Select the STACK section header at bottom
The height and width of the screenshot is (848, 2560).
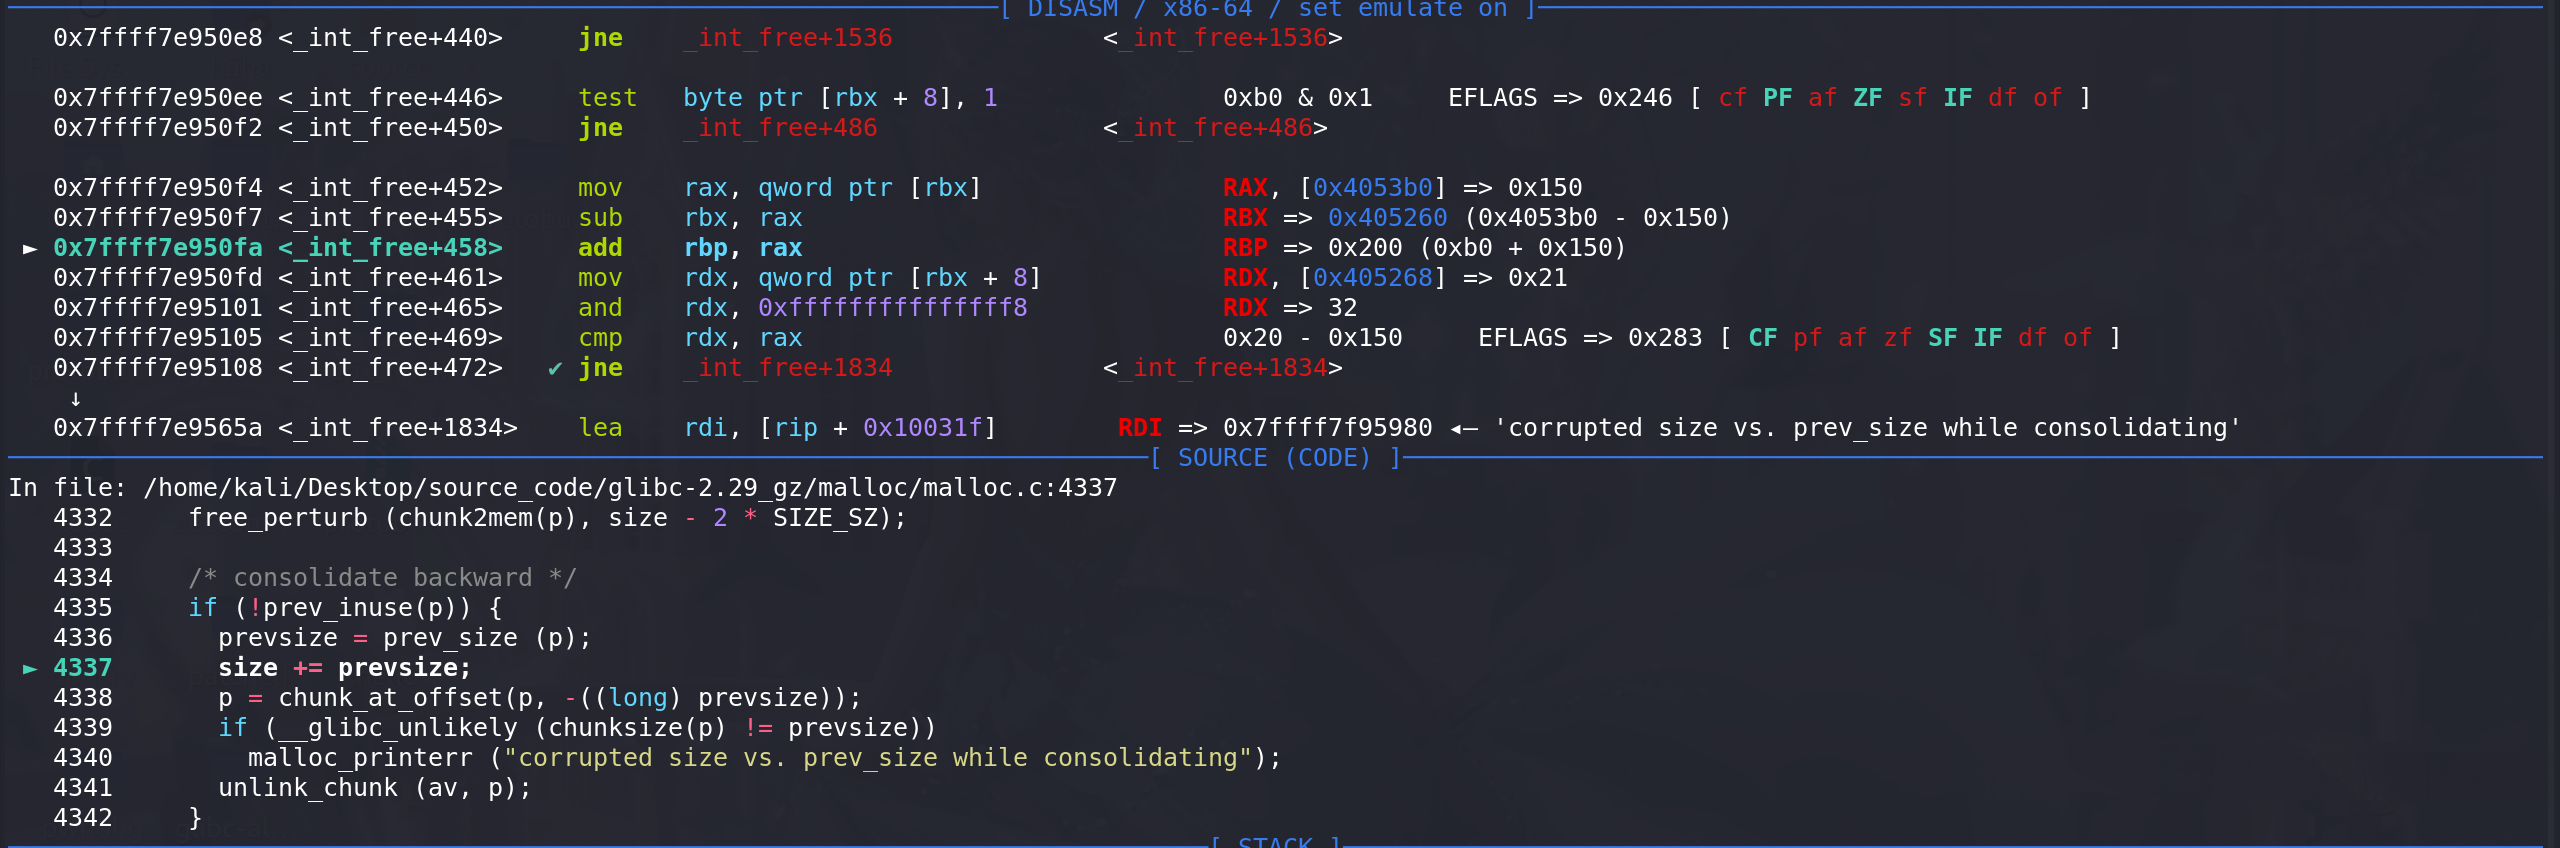pyautogui.click(x=1275, y=842)
